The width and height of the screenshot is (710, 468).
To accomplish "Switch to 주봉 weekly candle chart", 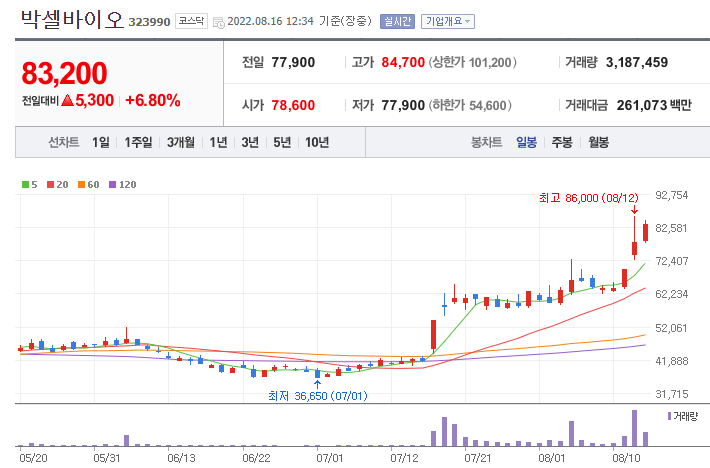I will [562, 142].
